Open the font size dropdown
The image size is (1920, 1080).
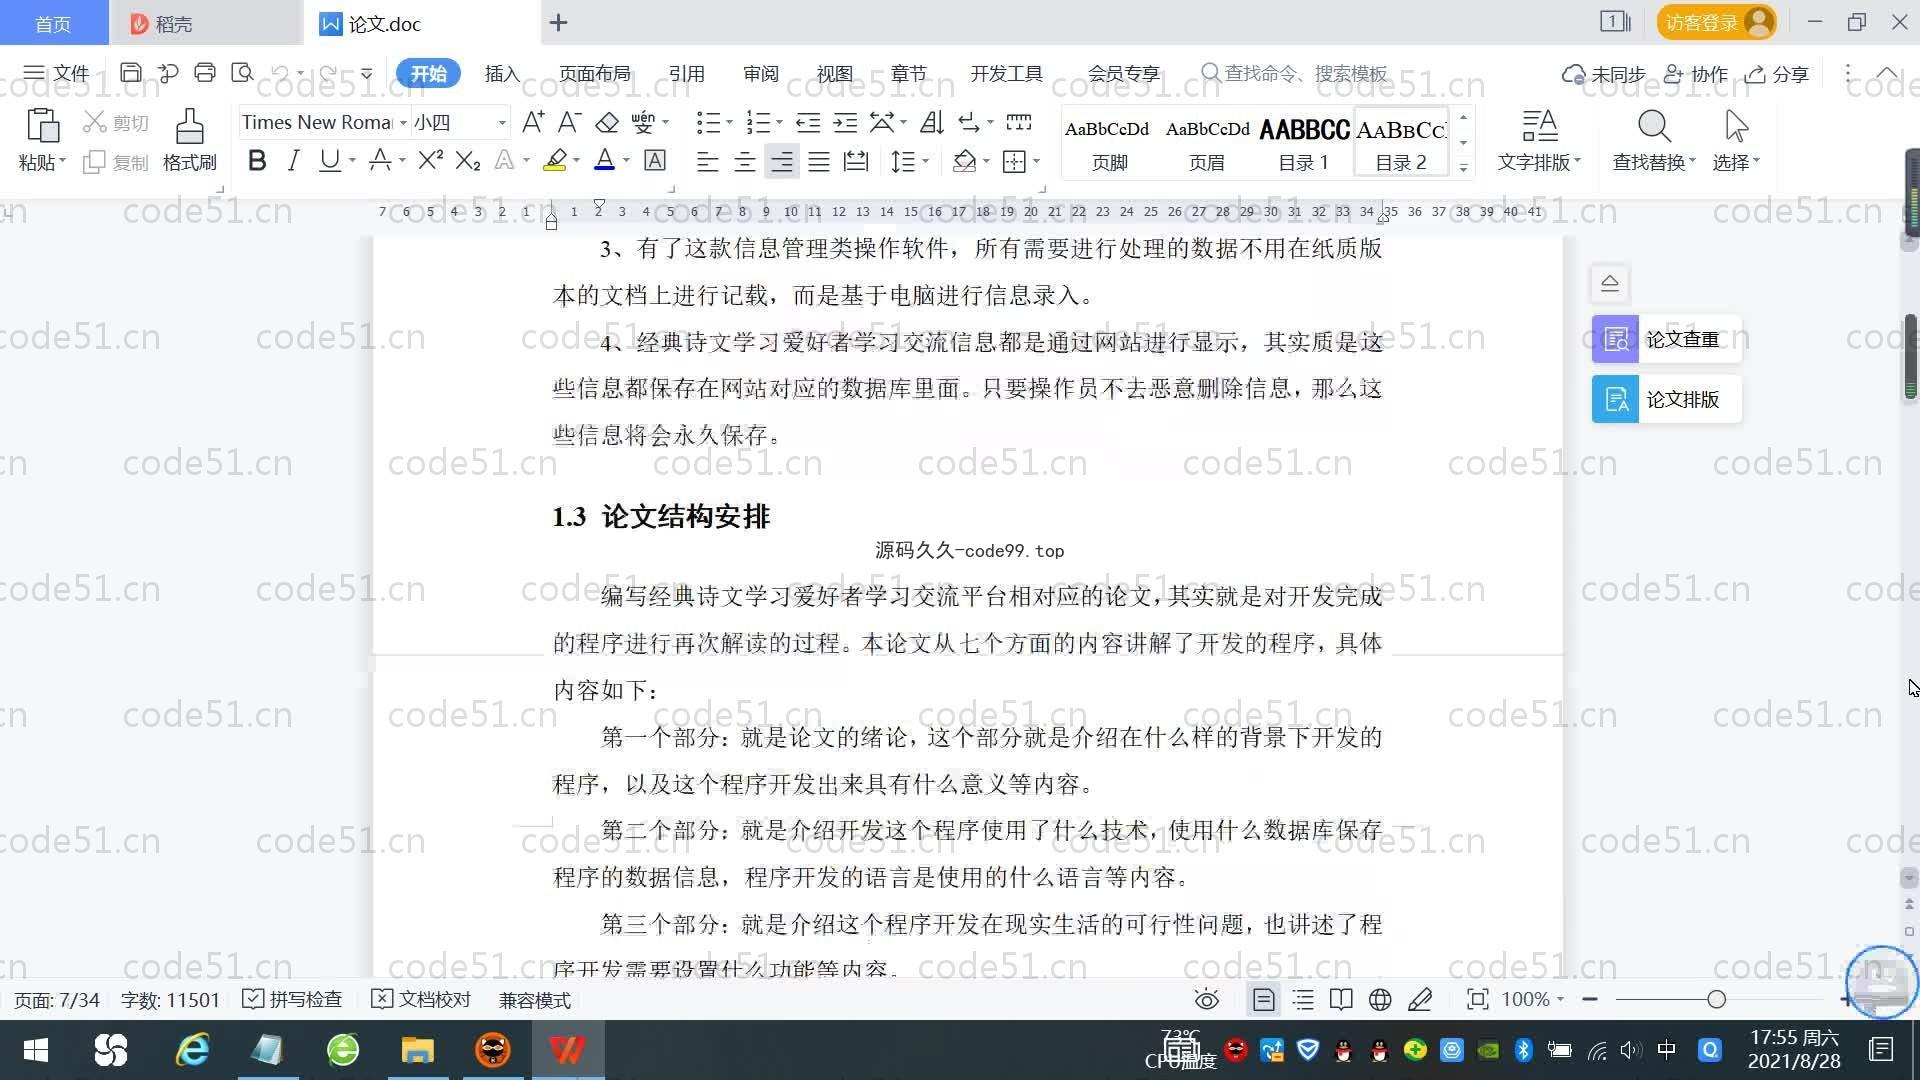502,123
